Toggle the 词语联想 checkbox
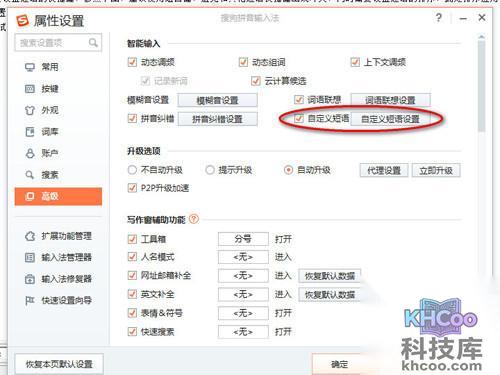This screenshot has height=375, width=500. [299, 100]
